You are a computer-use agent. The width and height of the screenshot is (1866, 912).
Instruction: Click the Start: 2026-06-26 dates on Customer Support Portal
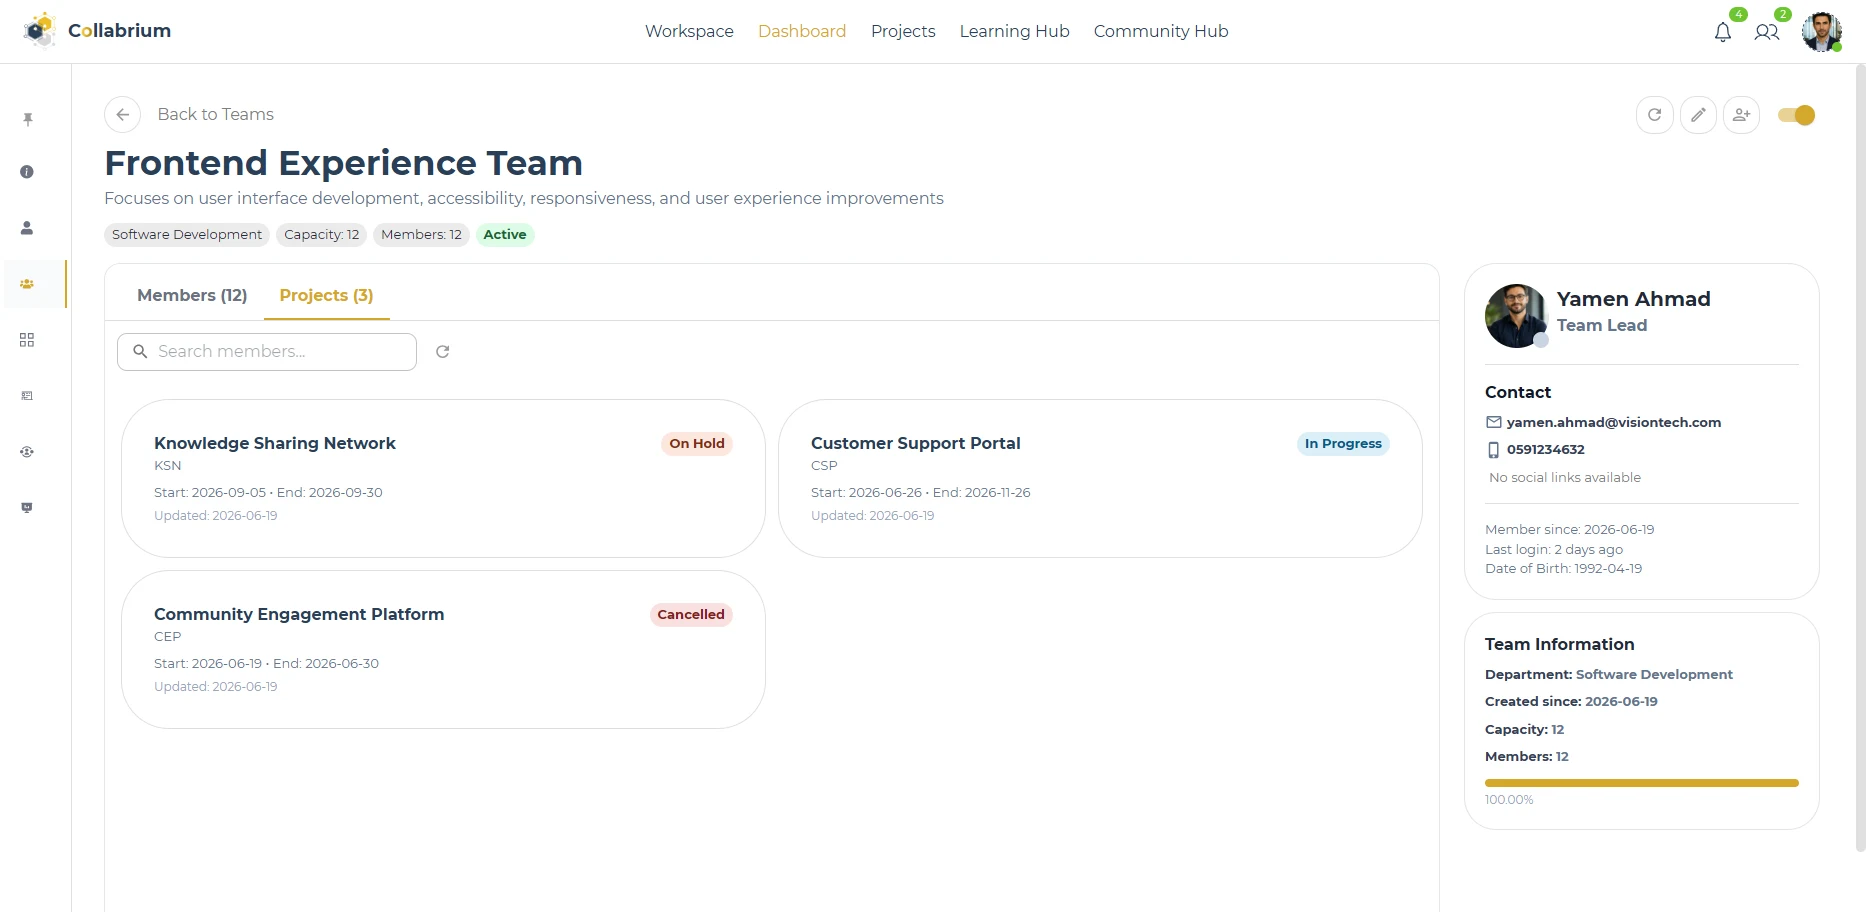point(920,493)
